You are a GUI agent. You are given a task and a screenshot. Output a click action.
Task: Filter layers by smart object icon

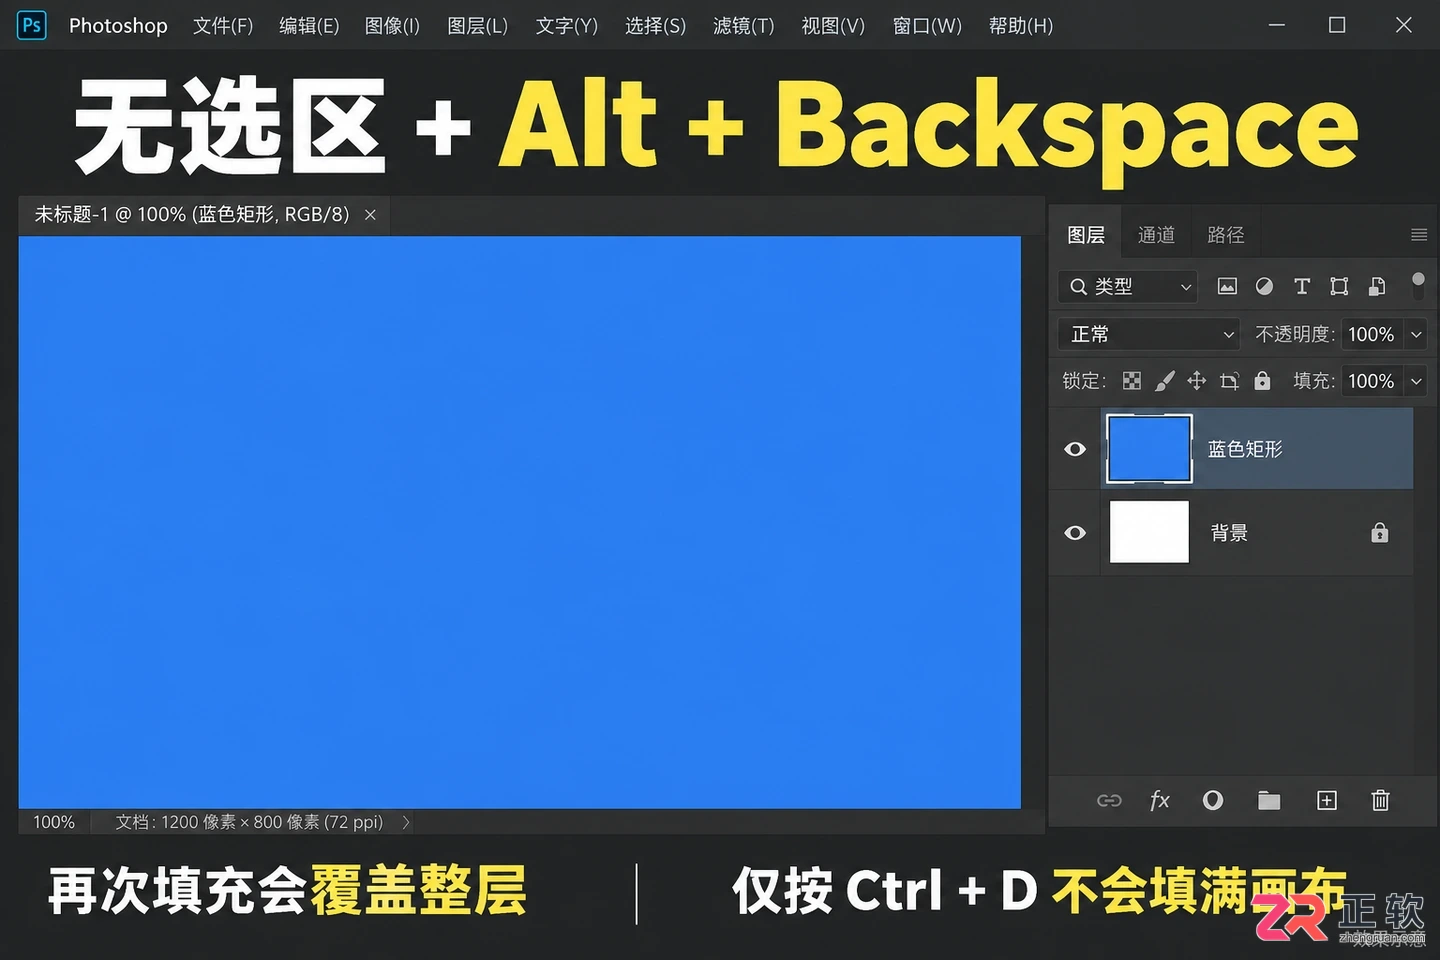[1377, 287]
